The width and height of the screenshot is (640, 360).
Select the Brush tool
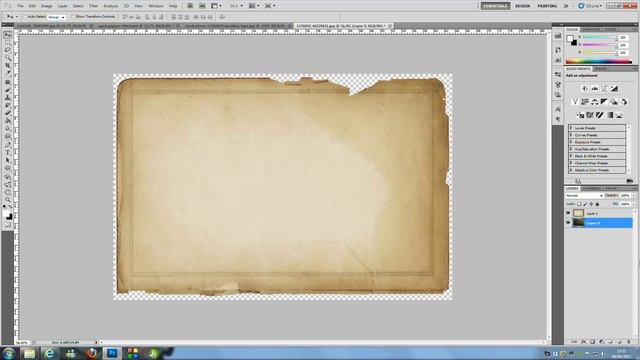(x=8, y=90)
